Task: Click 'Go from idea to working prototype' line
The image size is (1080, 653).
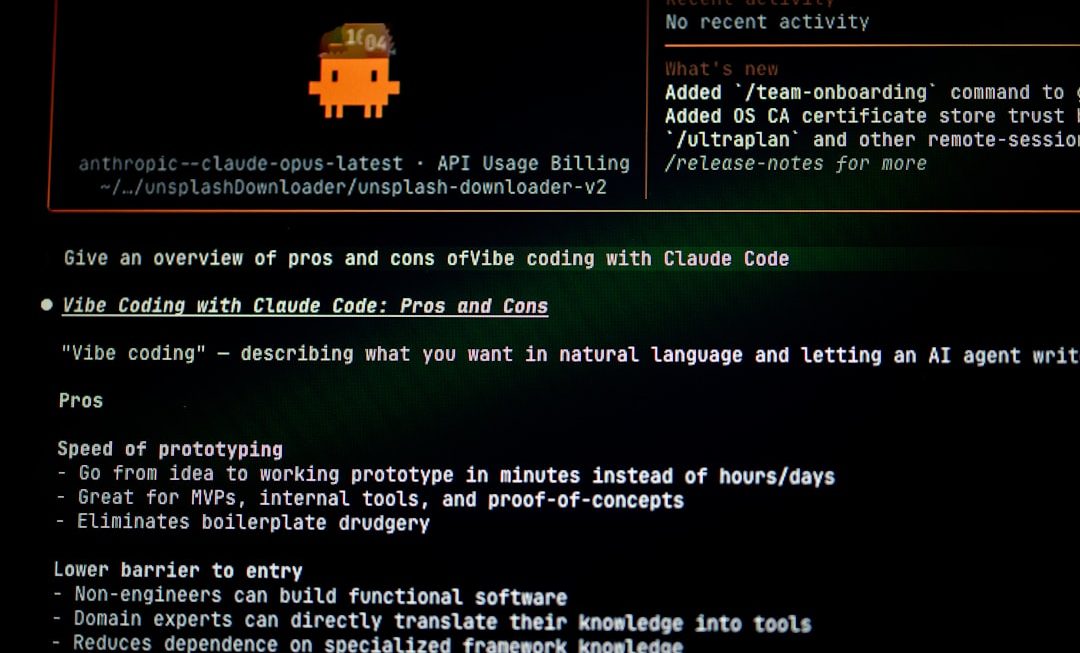Action: 446,475
